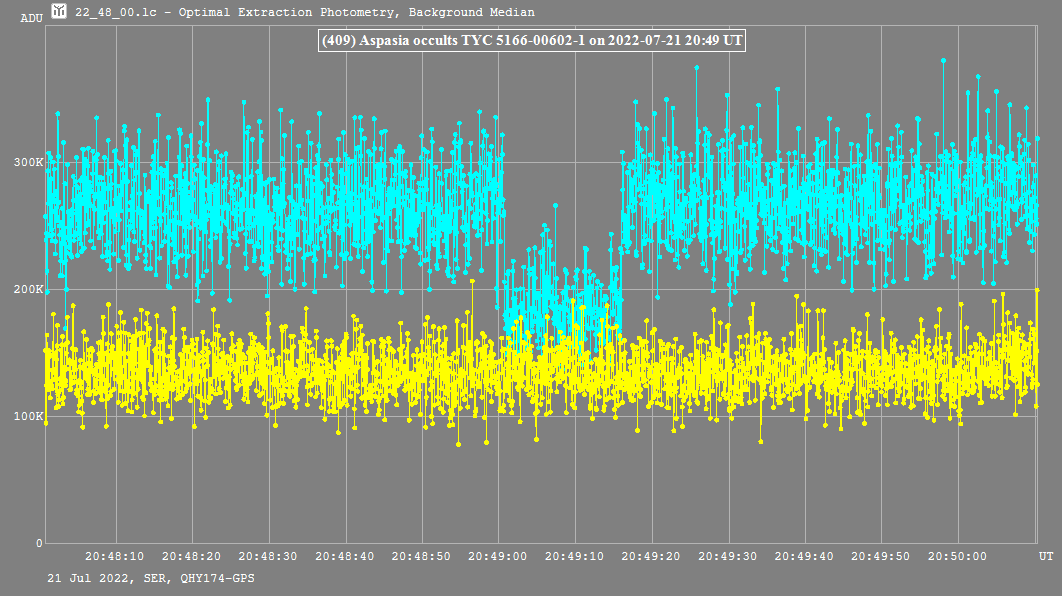Viewport: 1062px width, 596px height.
Task: Select the 20:49:00 time tick label
Action: click(499, 556)
